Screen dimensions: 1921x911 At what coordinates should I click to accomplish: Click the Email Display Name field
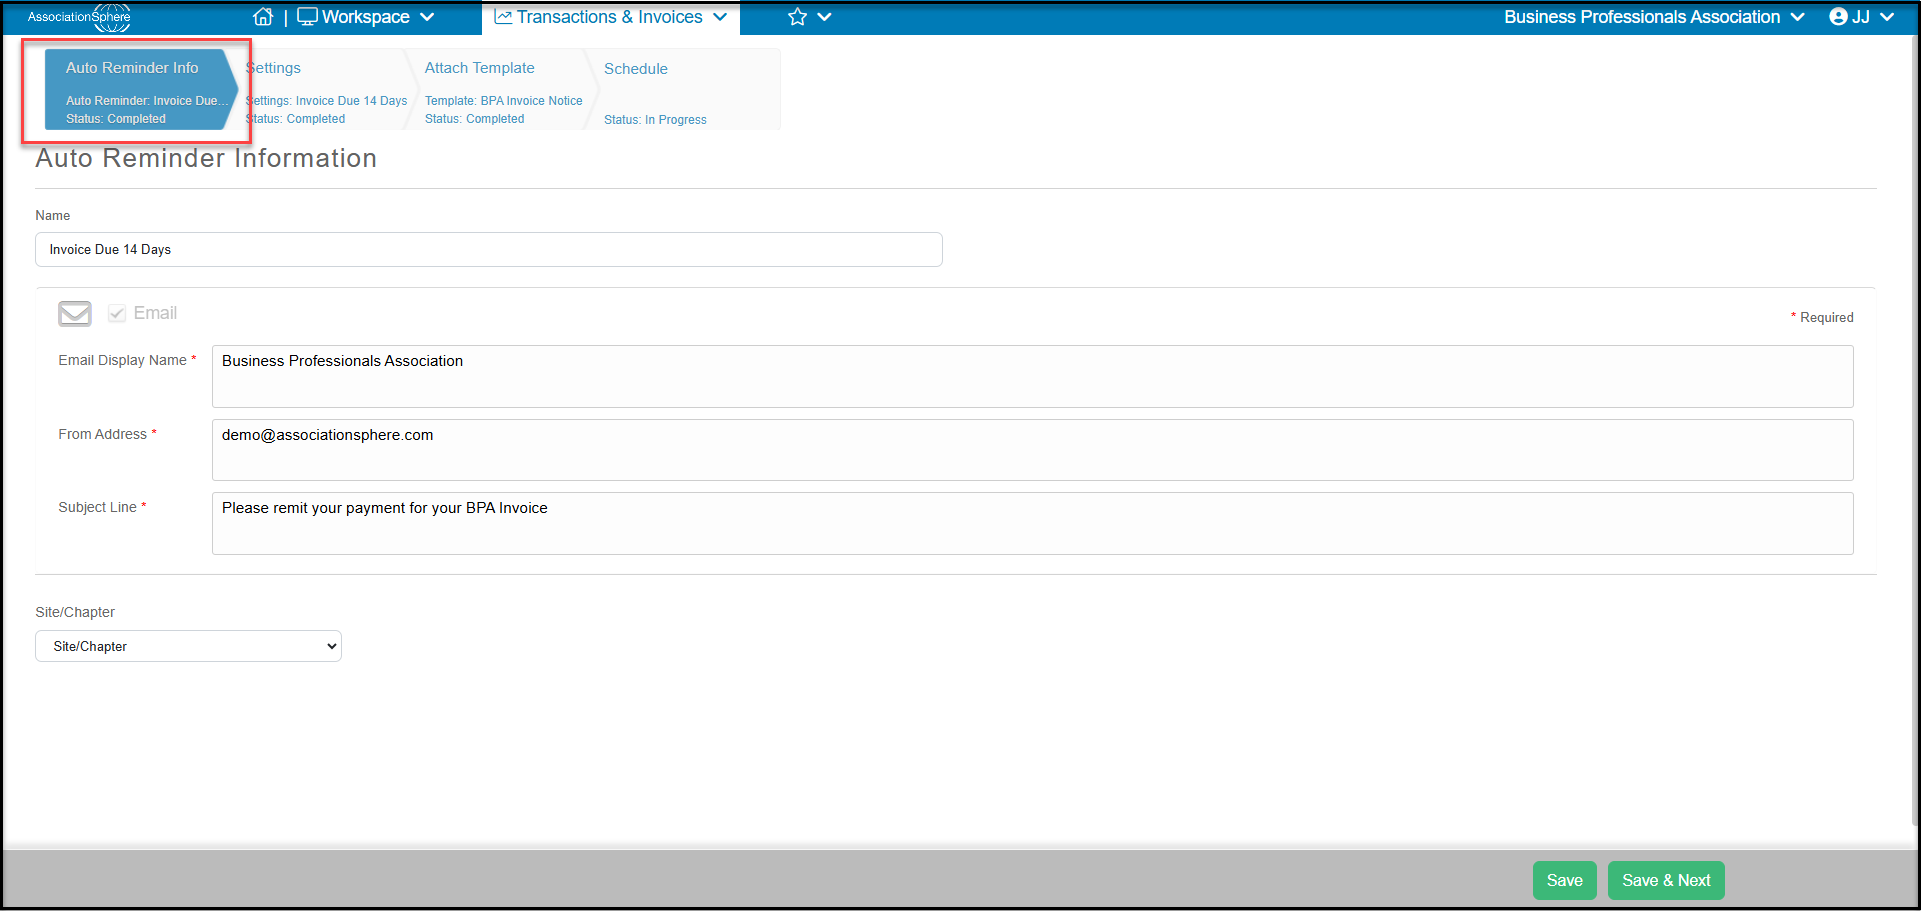click(x=1032, y=376)
